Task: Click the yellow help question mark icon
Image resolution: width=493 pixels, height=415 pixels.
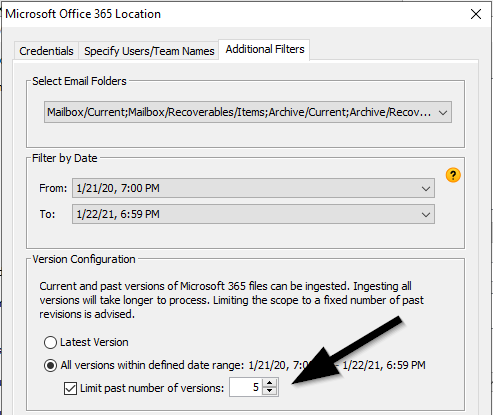Action: pyautogui.click(x=453, y=175)
